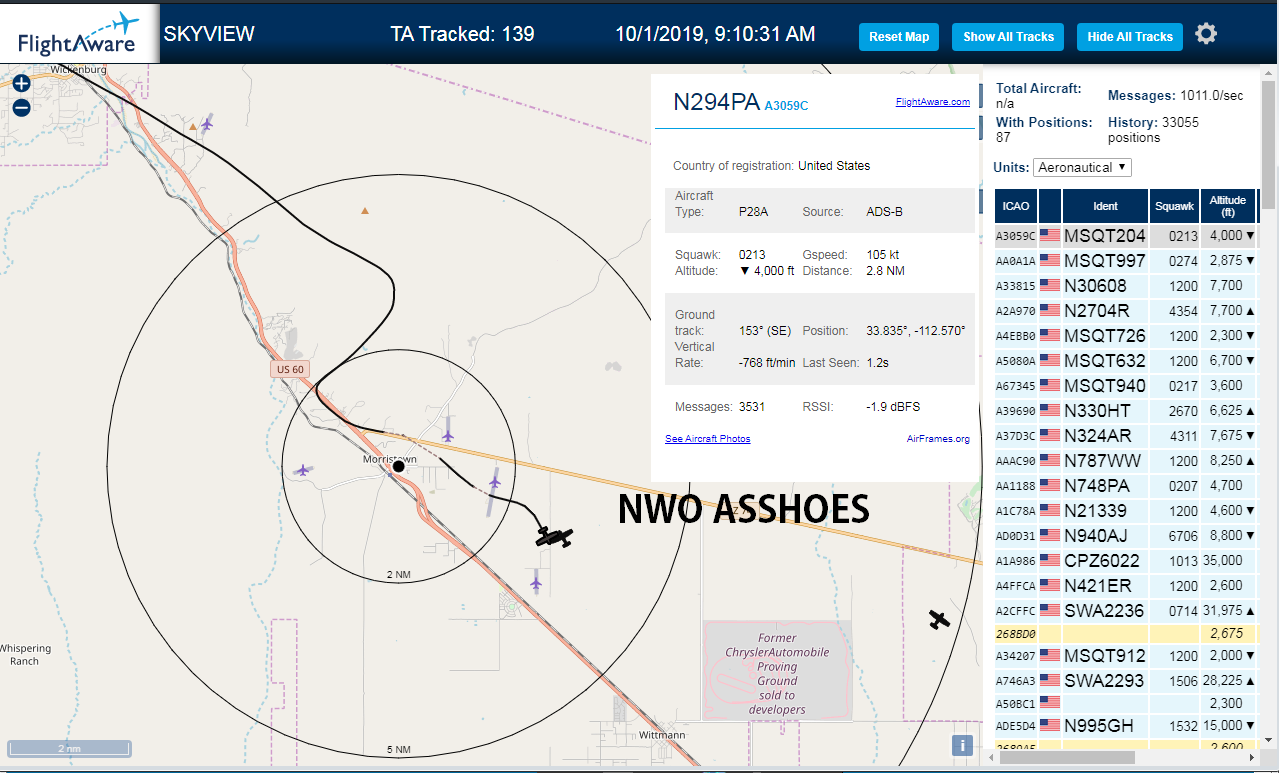Select the MSQT940 aircraft row
1279x773 pixels.
1125,386
